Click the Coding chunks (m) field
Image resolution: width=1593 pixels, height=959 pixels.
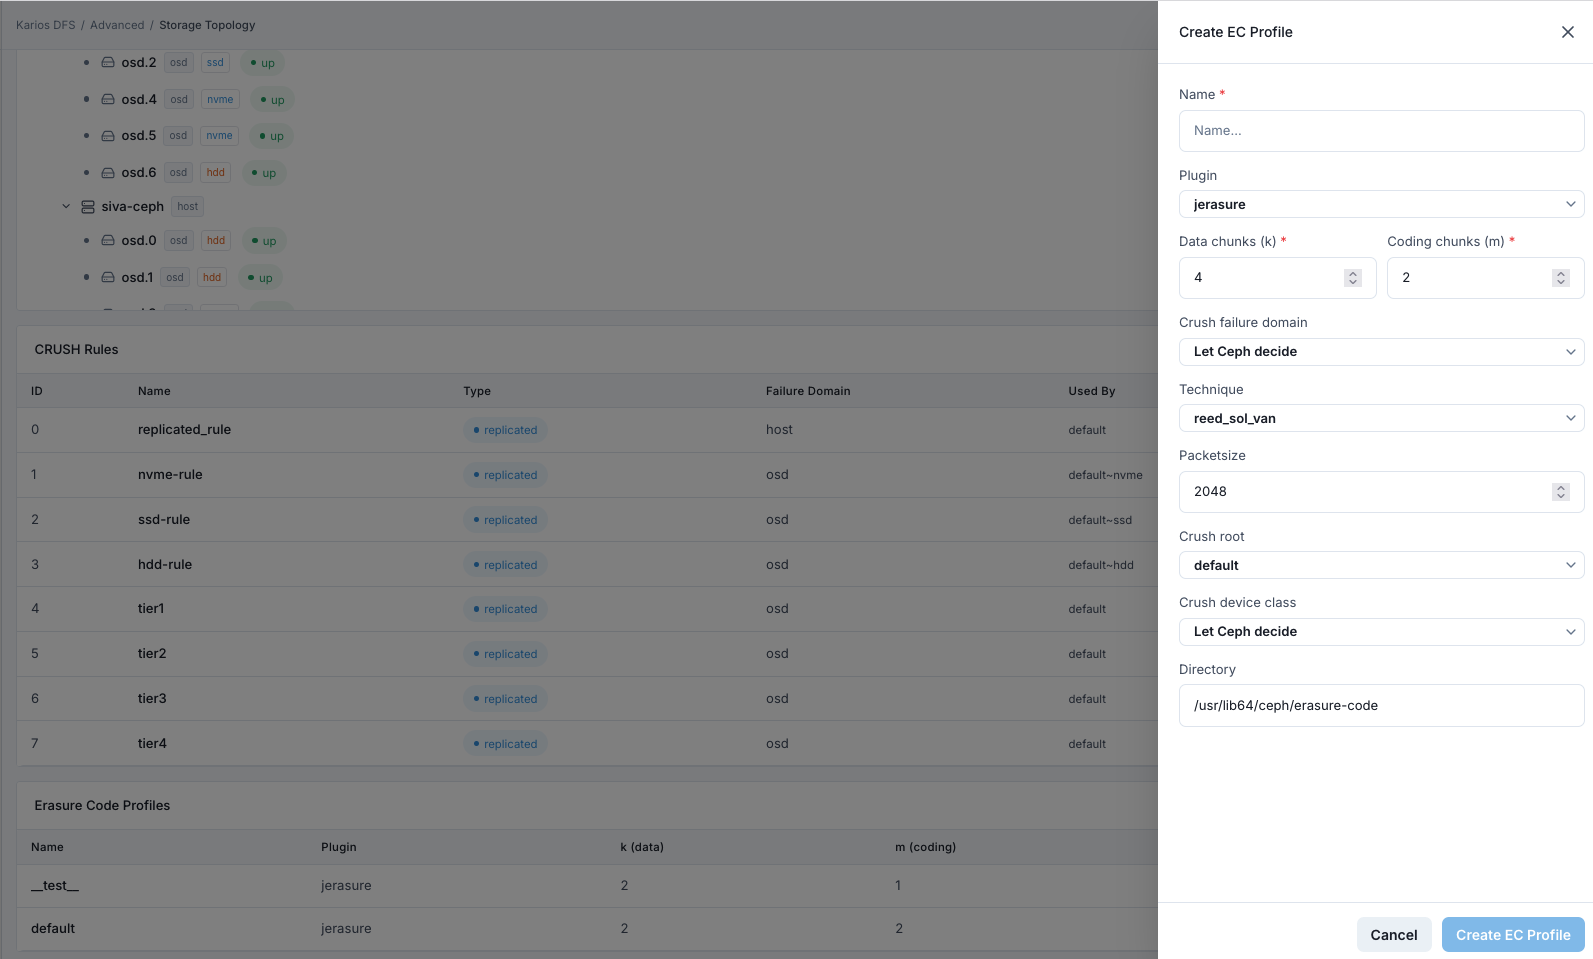click(x=1485, y=278)
